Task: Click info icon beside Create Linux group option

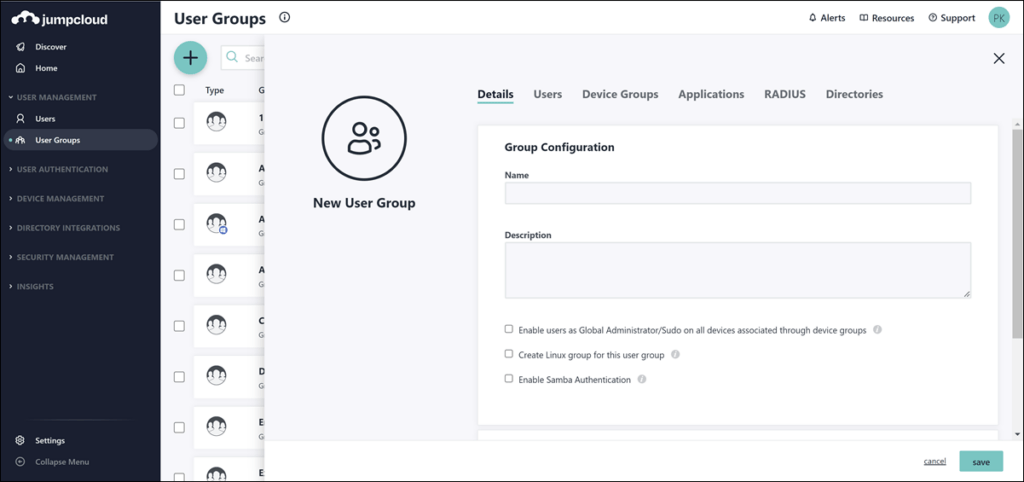Action: pos(675,355)
